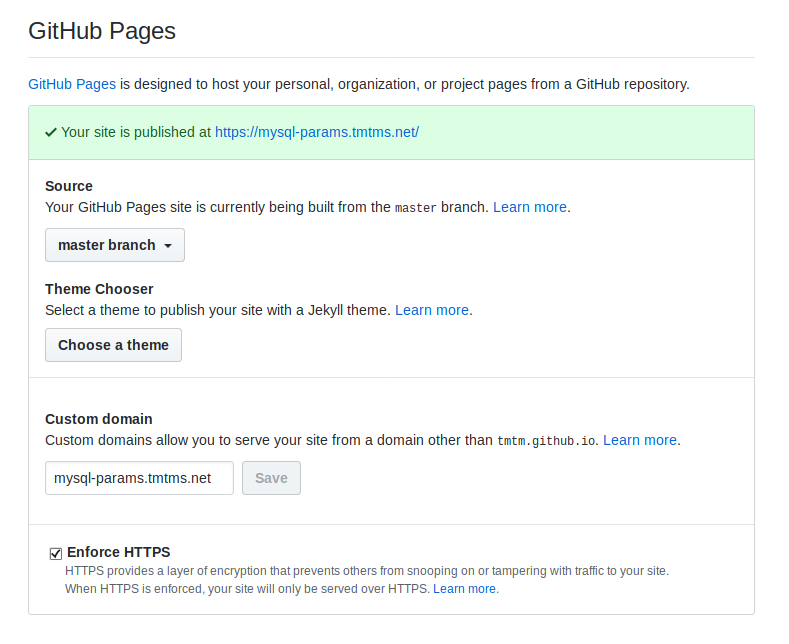This screenshot has height=644, width=789.
Task: Click the green checkmark published icon
Action: pyautogui.click(x=51, y=132)
